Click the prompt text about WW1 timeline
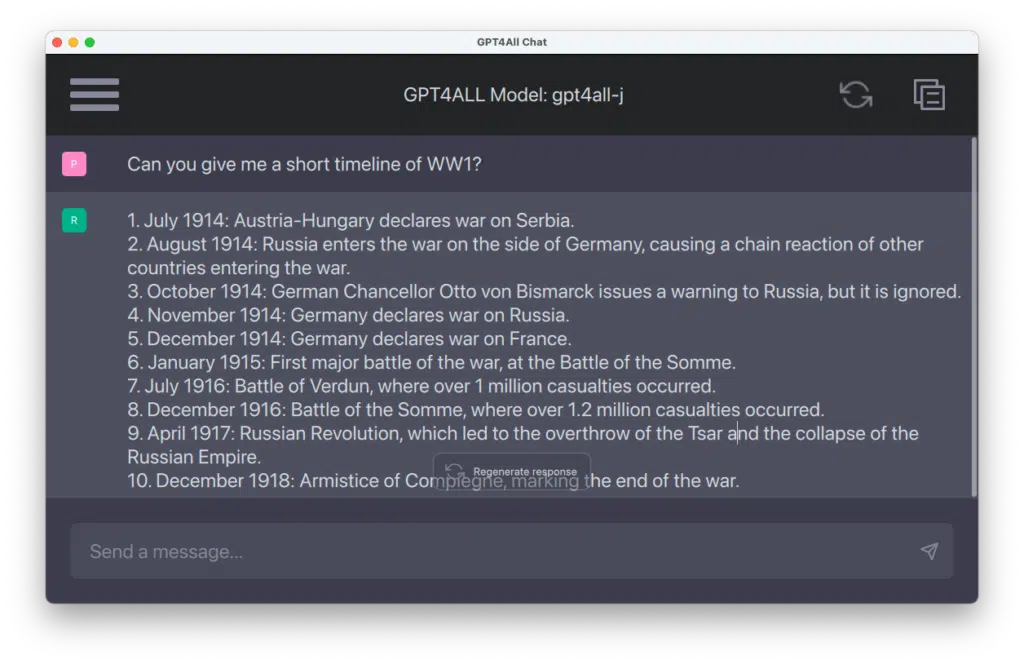Screen dimensions: 1024x664 (x=304, y=164)
